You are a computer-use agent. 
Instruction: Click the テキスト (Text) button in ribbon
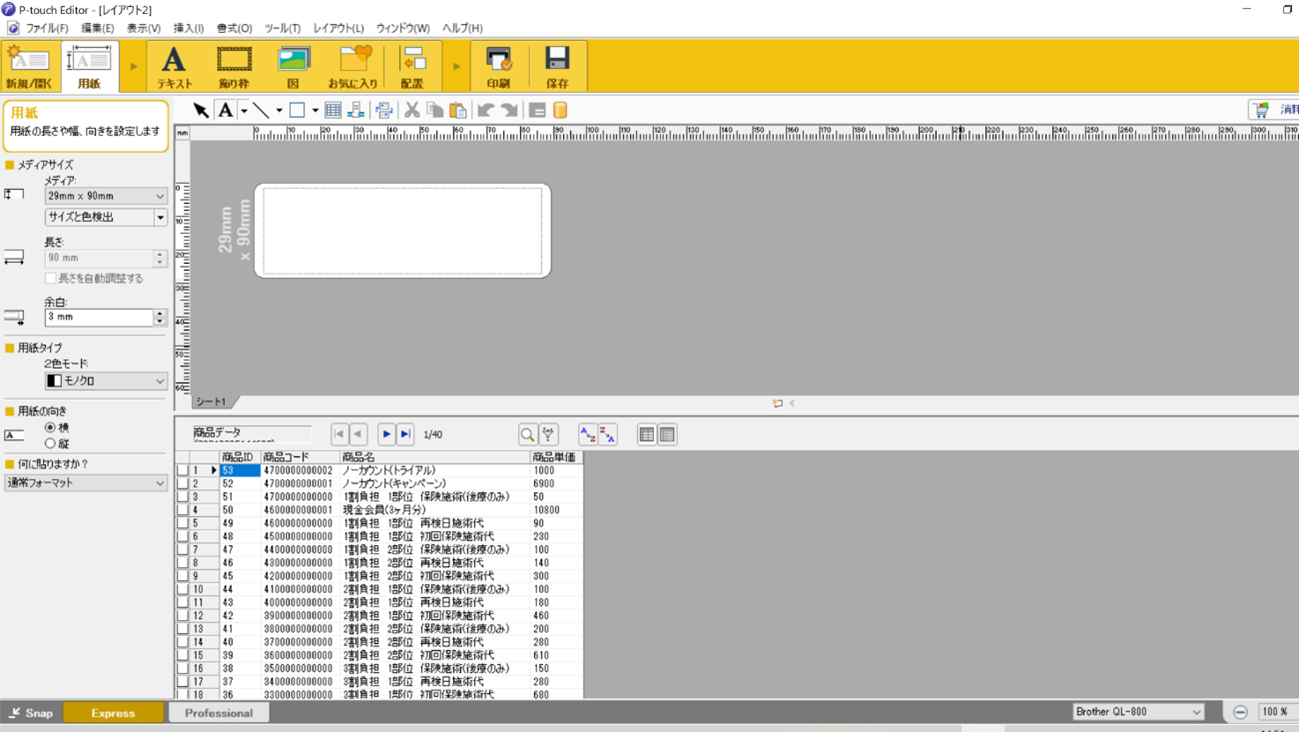click(x=174, y=67)
